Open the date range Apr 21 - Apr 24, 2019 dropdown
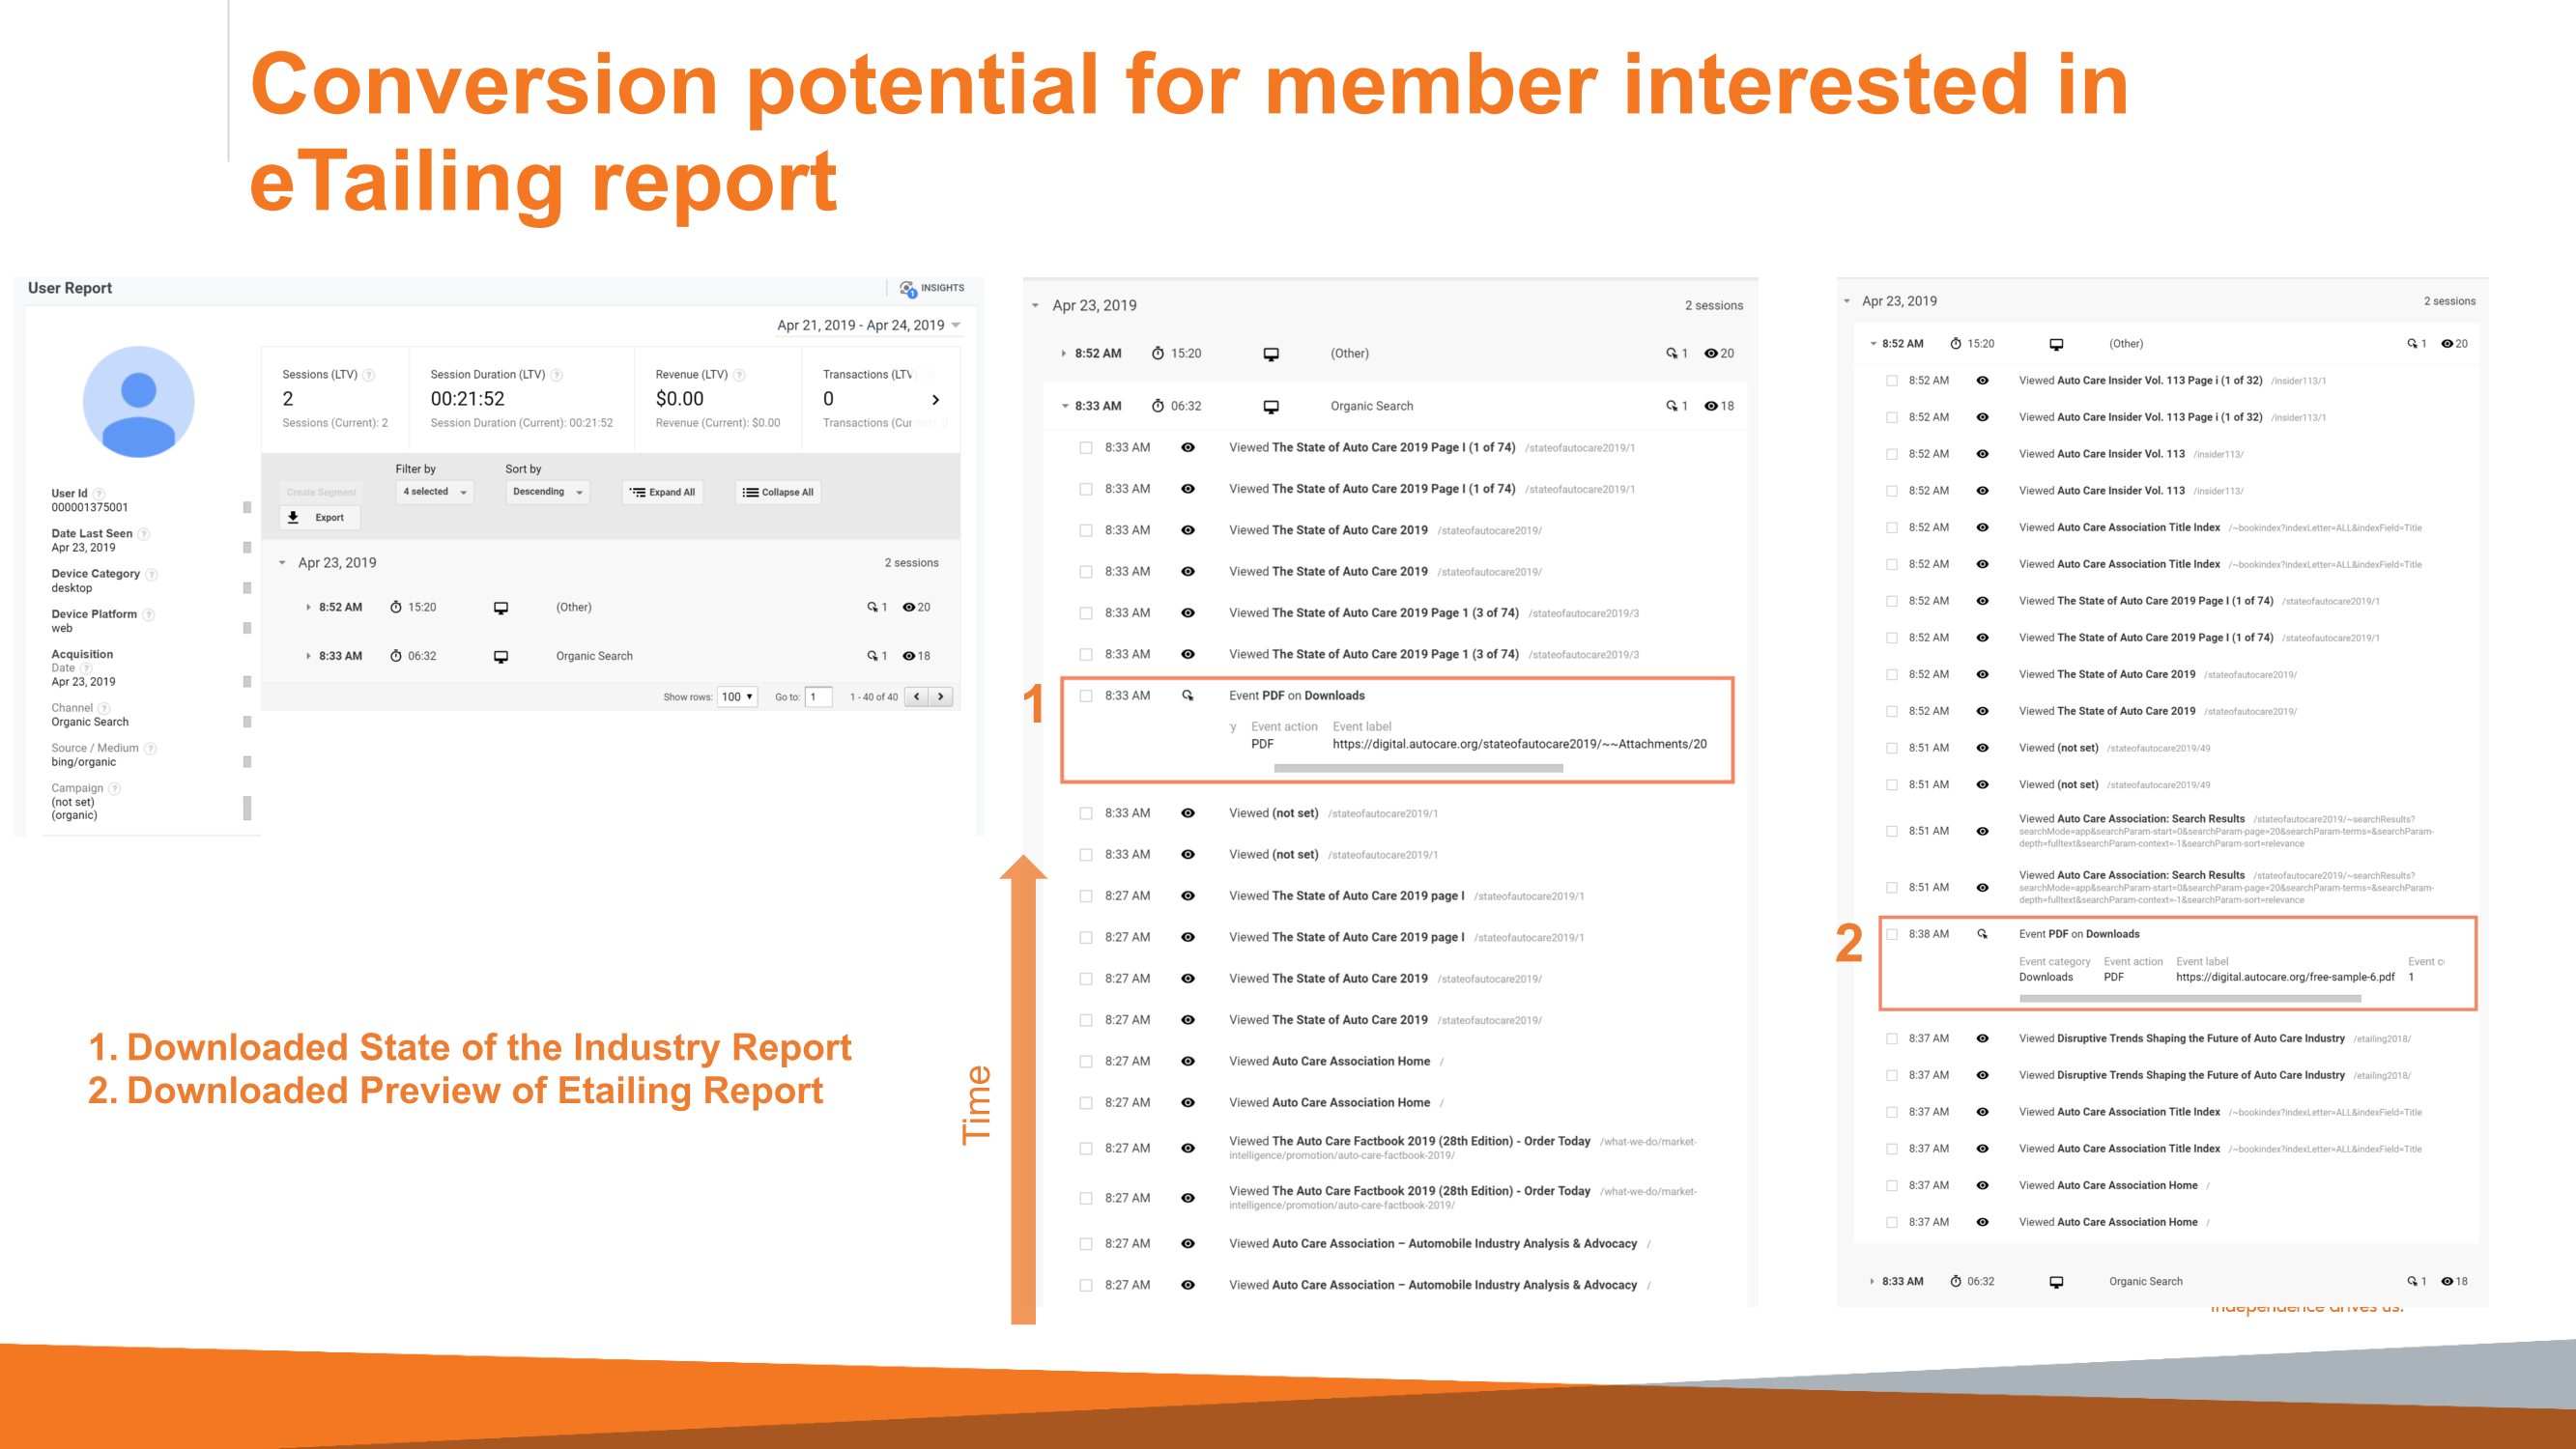The image size is (2576, 1449). (x=868, y=325)
